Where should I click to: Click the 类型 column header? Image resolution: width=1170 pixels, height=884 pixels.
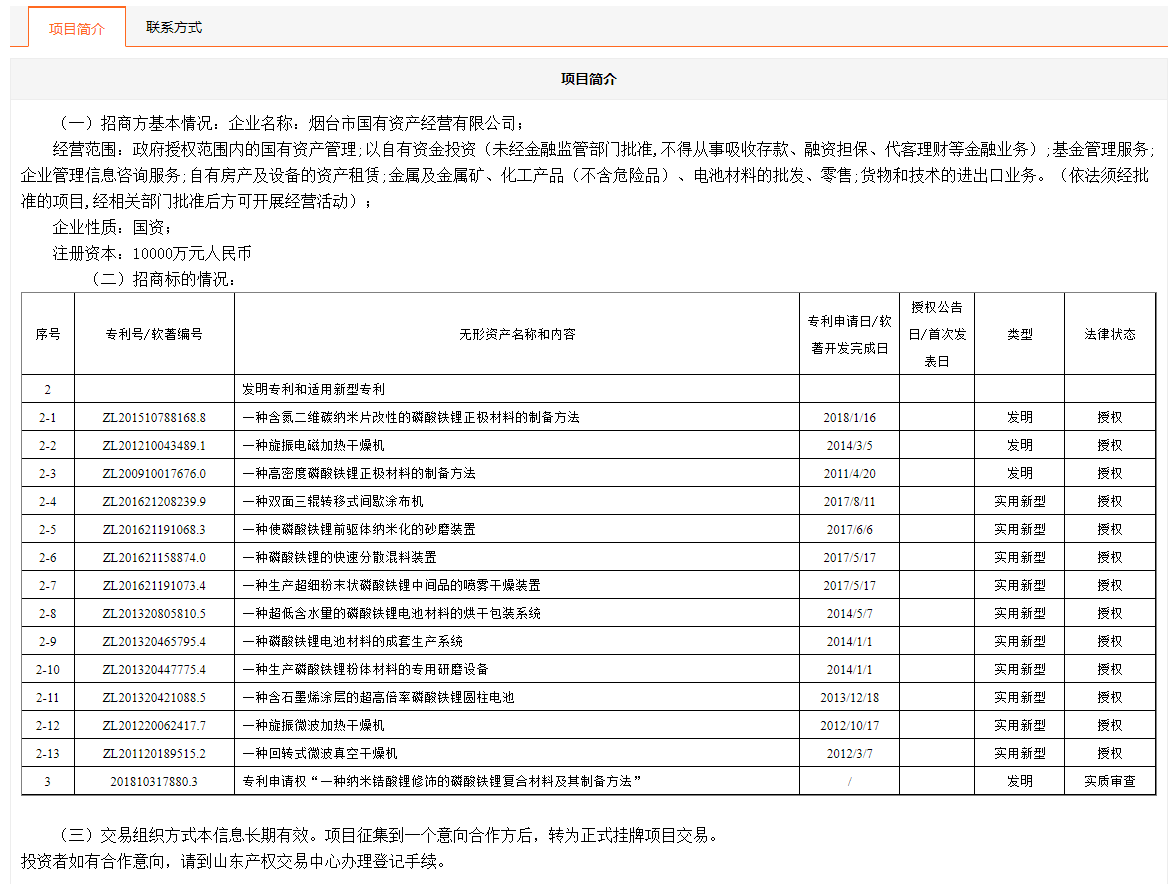(1019, 334)
